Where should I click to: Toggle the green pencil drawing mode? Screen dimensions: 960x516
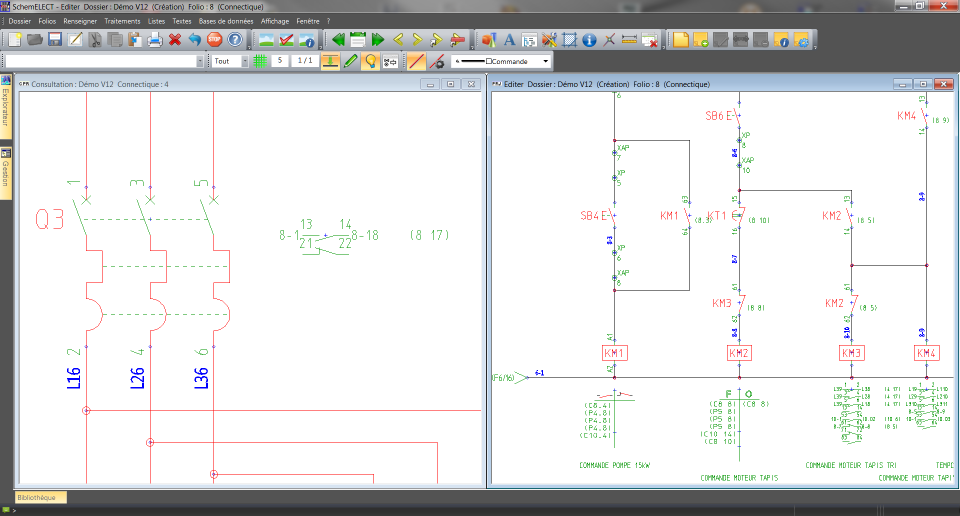(x=350, y=61)
